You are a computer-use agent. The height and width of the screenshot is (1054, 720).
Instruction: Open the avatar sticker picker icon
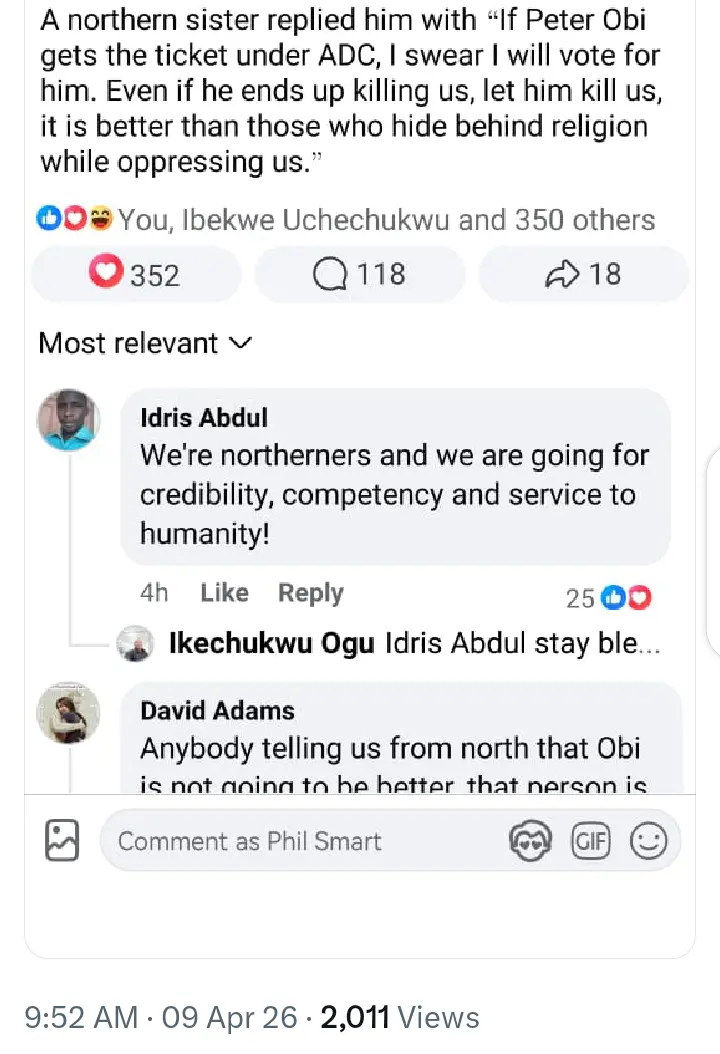(x=530, y=841)
